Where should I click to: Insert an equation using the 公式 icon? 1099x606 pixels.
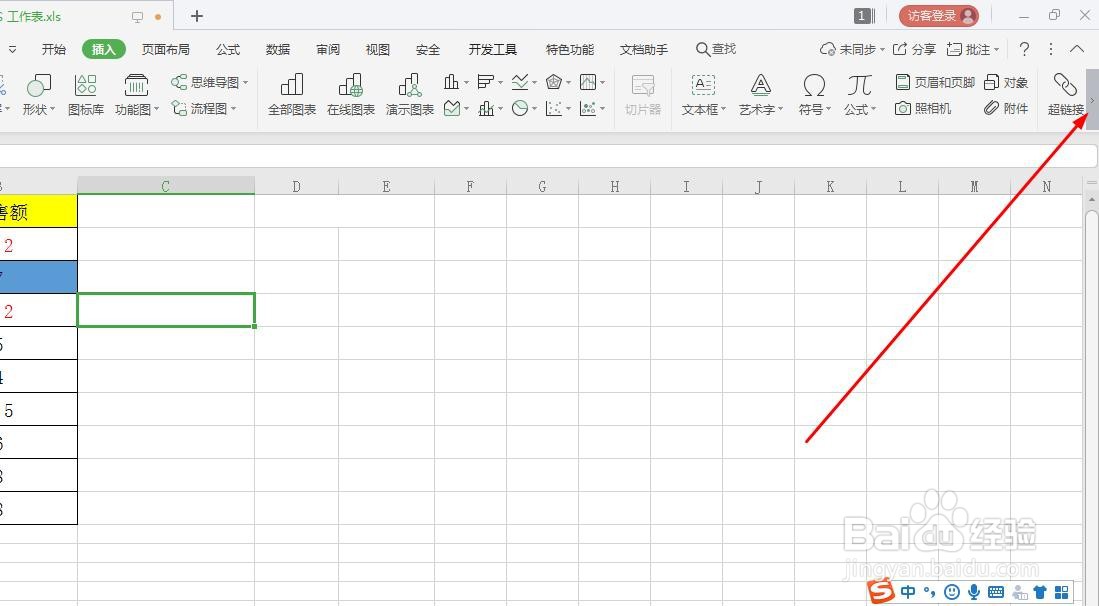click(857, 92)
